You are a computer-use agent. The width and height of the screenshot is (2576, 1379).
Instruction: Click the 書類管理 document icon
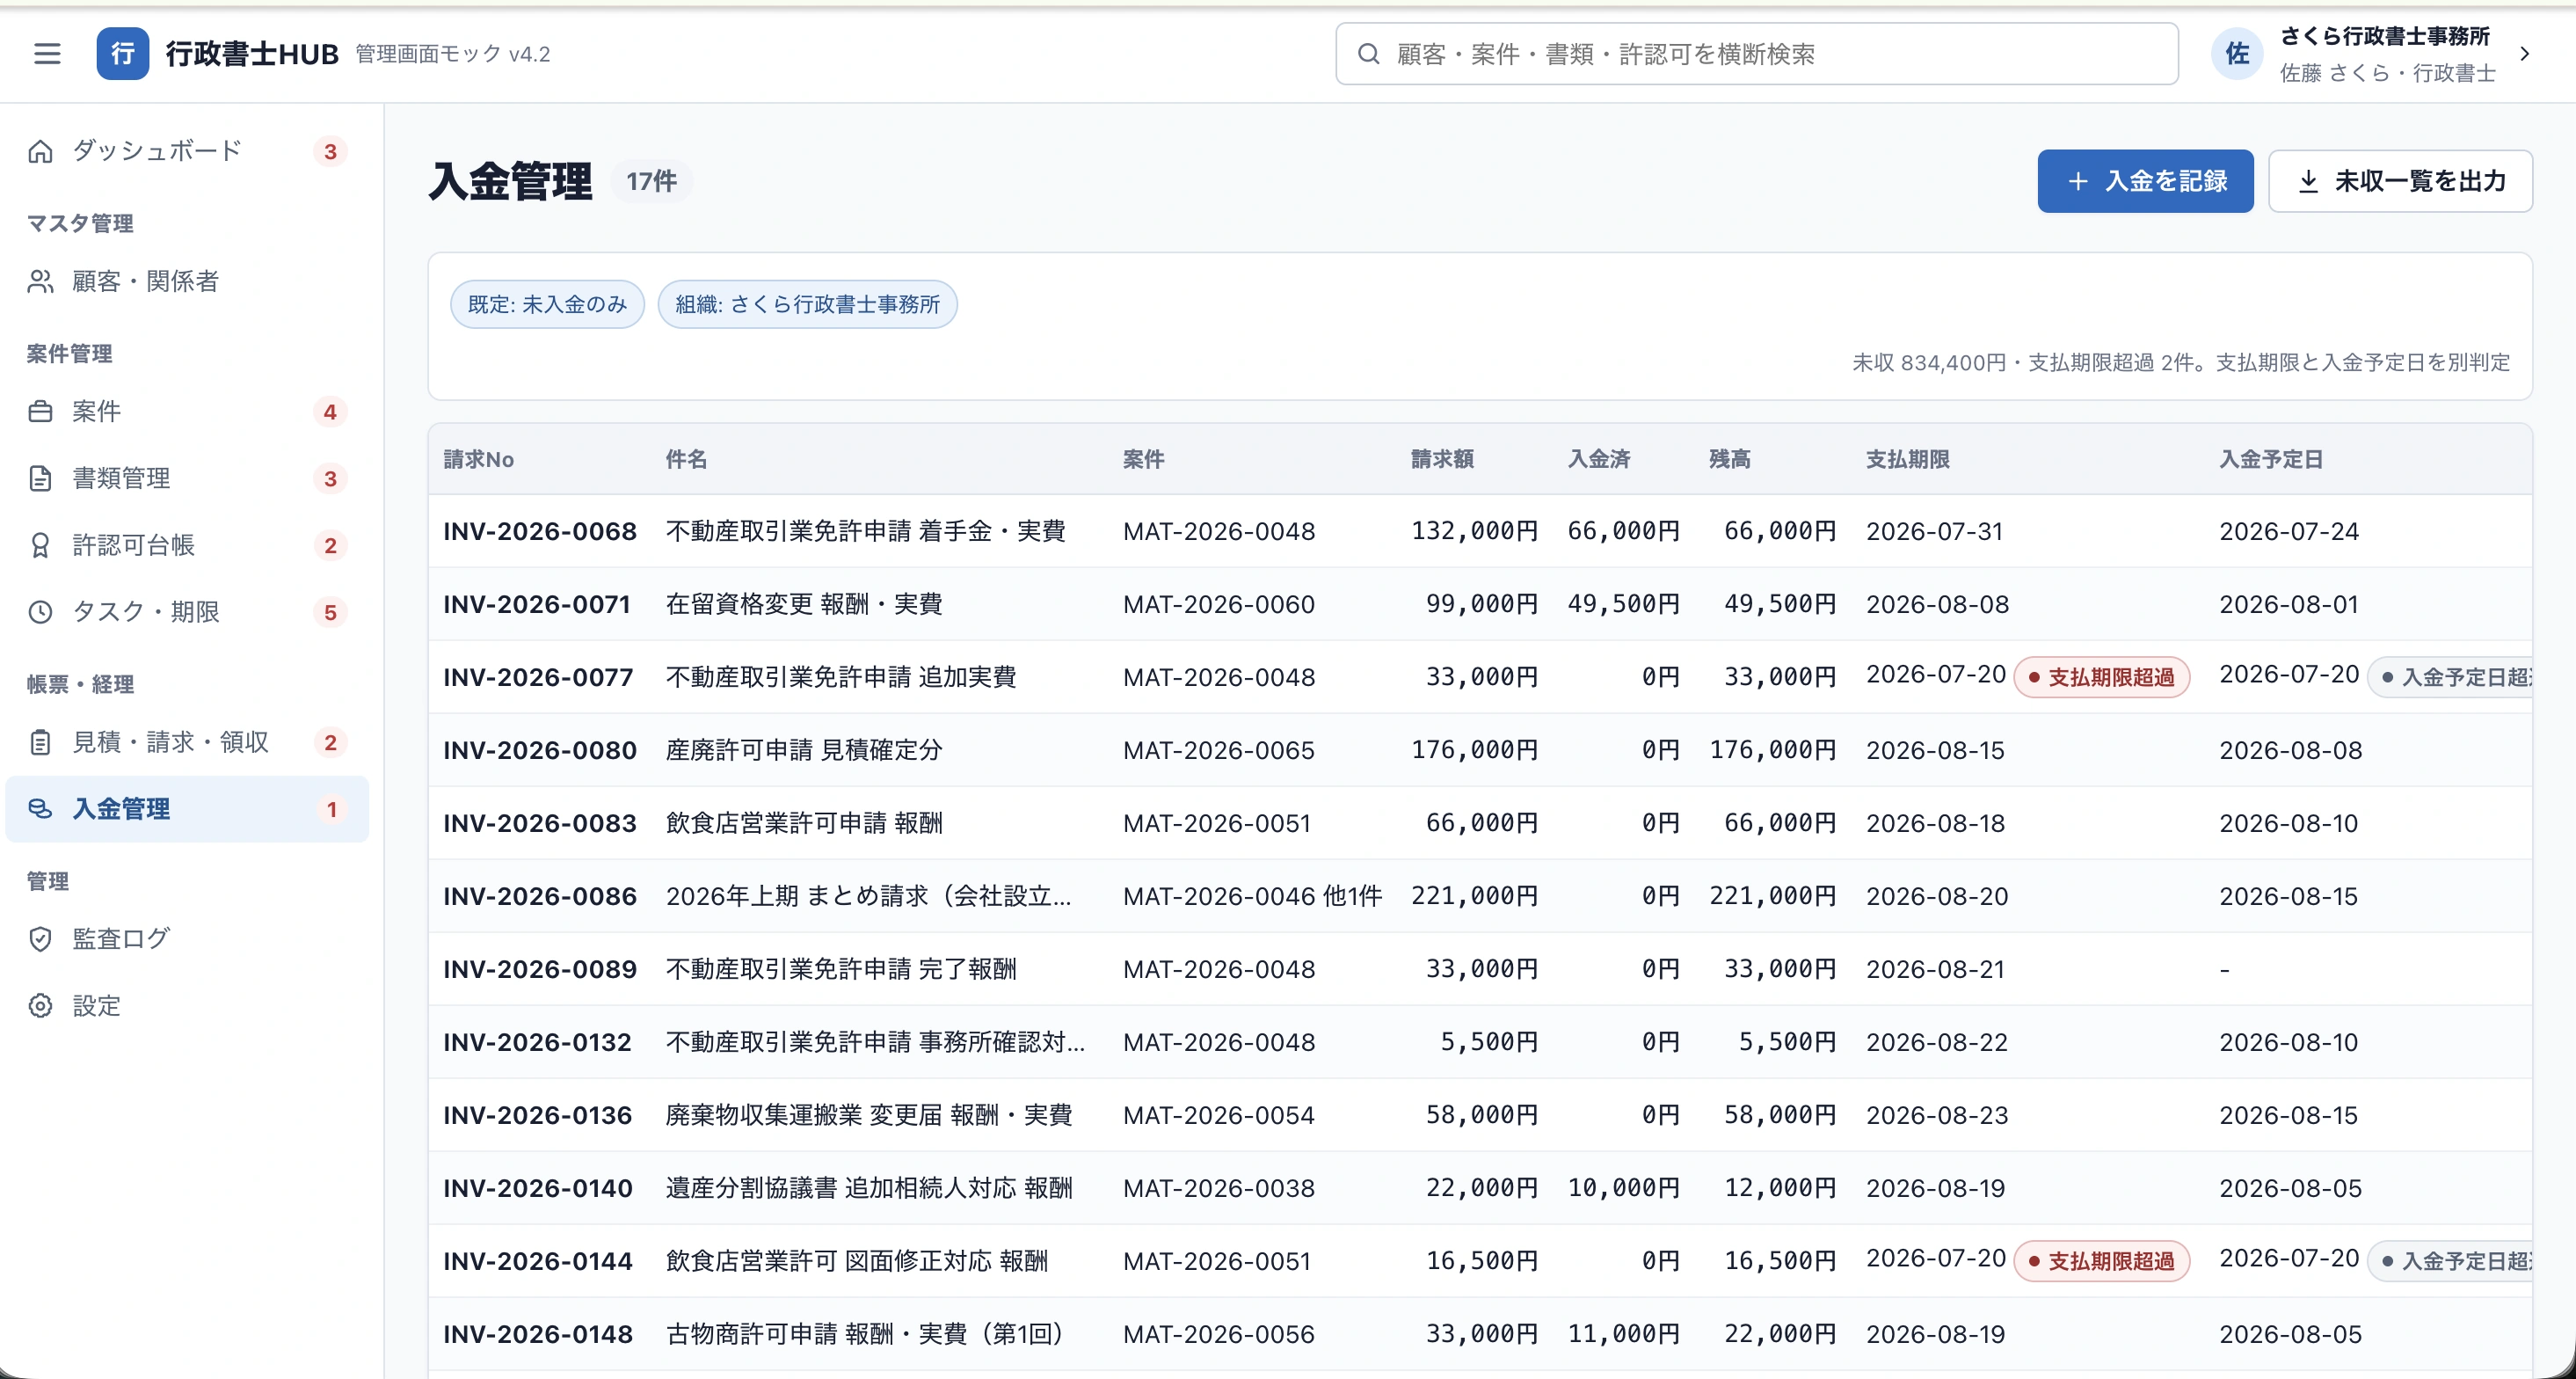coord(40,478)
